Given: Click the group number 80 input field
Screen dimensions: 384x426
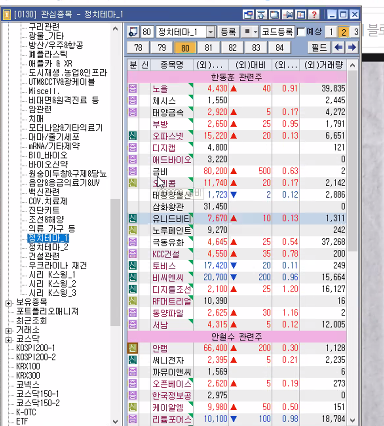Looking at the screenshot, I should tap(147, 32).
